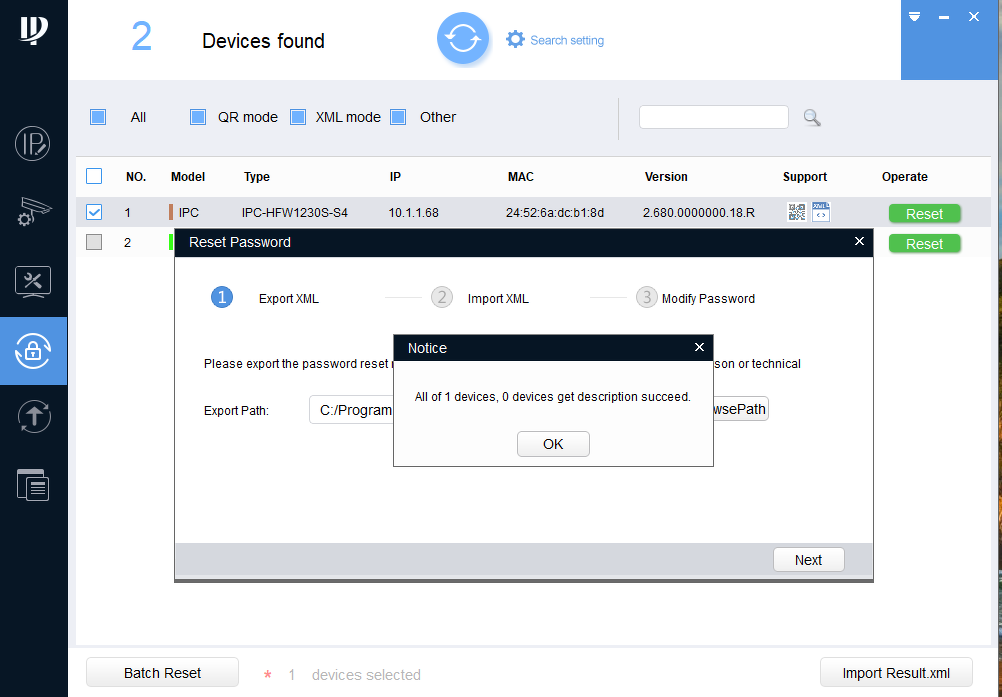The image size is (1002, 697).
Task: Open the Building Config sidebar icon
Action: tap(33, 485)
